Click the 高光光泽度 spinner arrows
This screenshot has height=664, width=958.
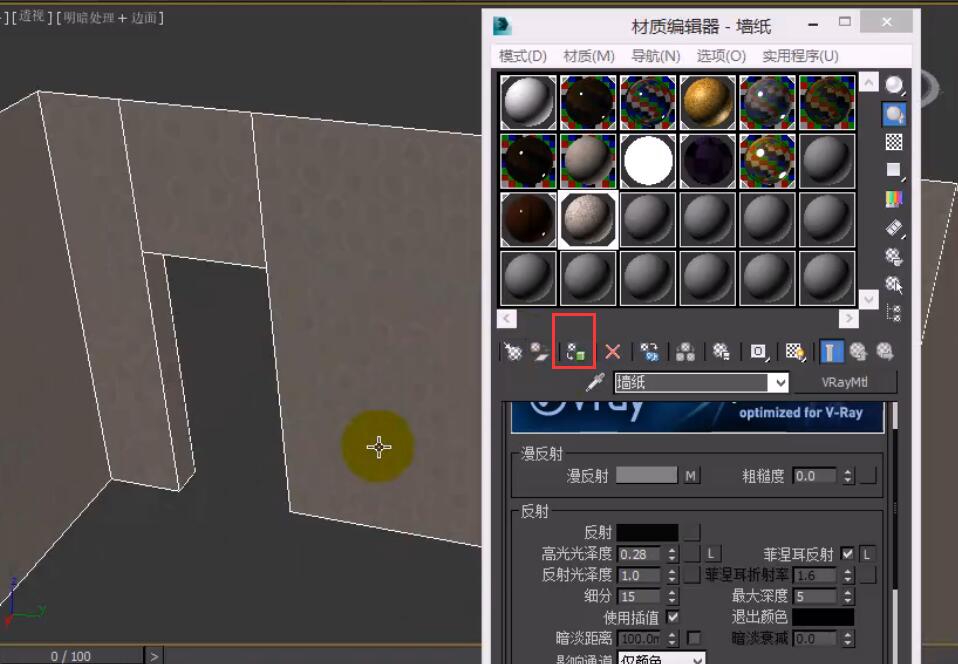[672, 554]
